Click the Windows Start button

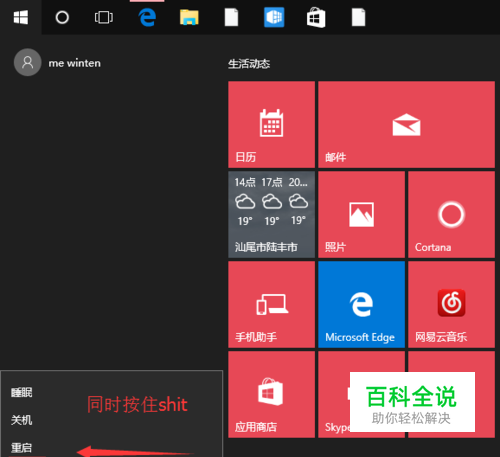(21, 17)
